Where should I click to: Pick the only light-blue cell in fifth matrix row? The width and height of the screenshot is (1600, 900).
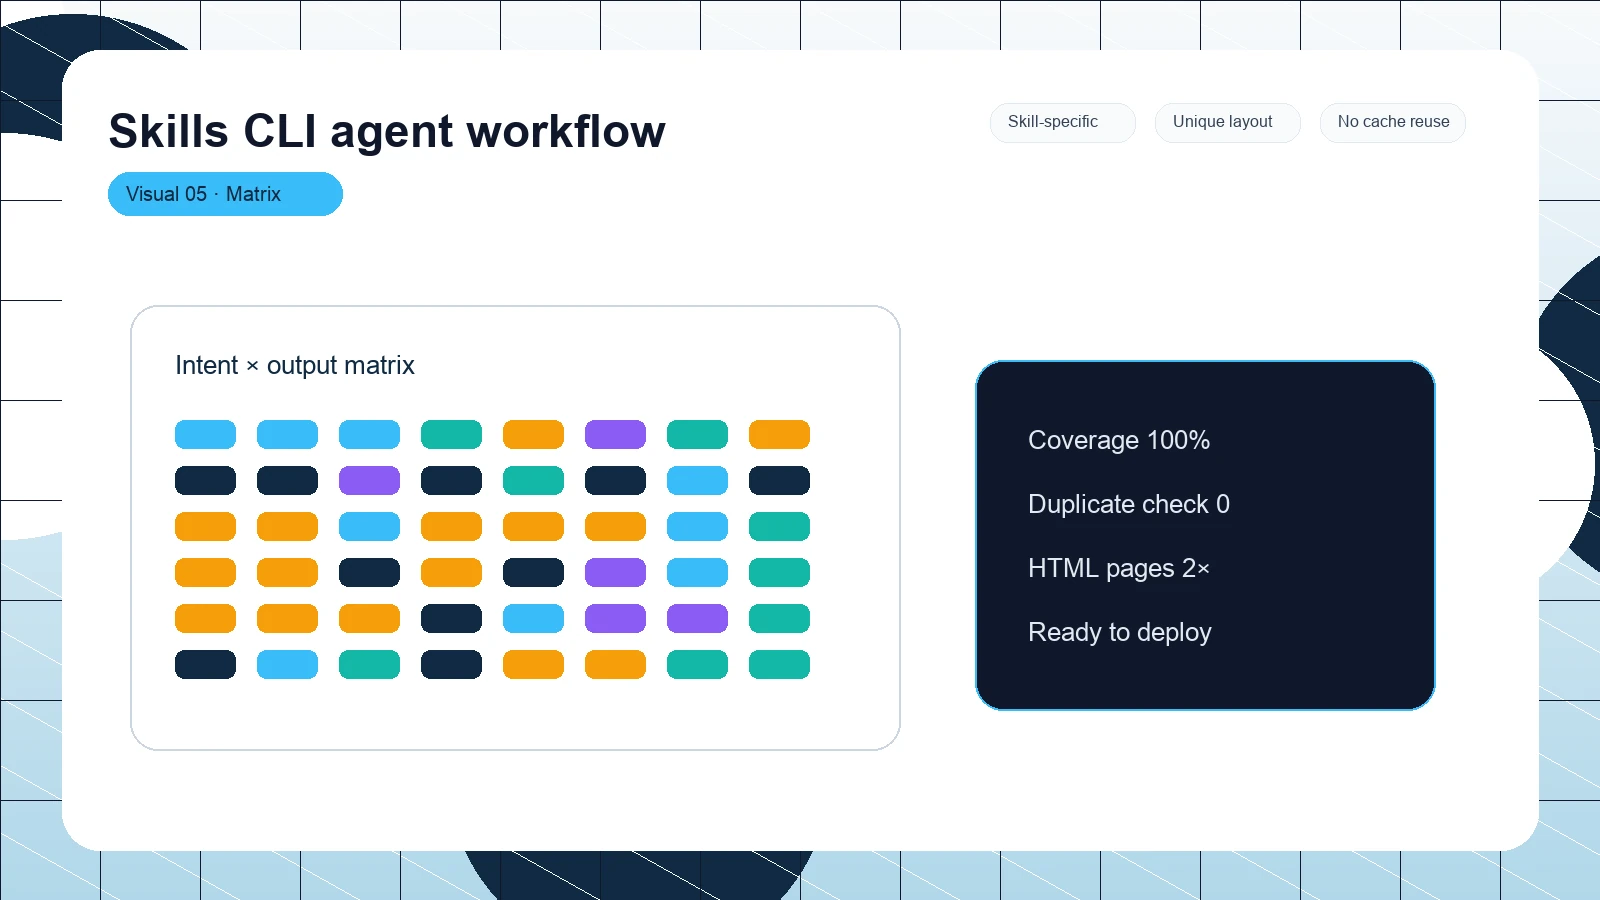pos(533,619)
